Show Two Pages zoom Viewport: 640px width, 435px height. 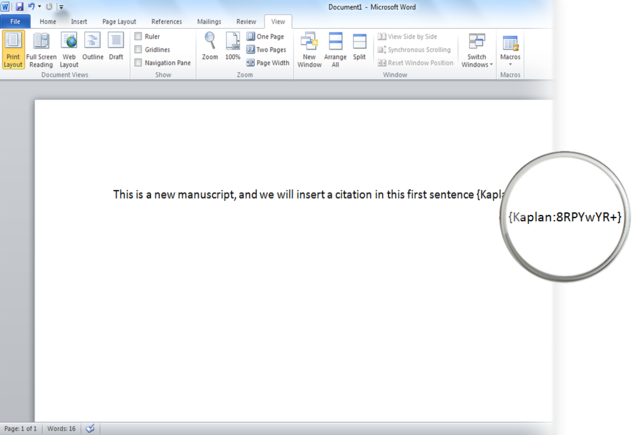[266, 49]
